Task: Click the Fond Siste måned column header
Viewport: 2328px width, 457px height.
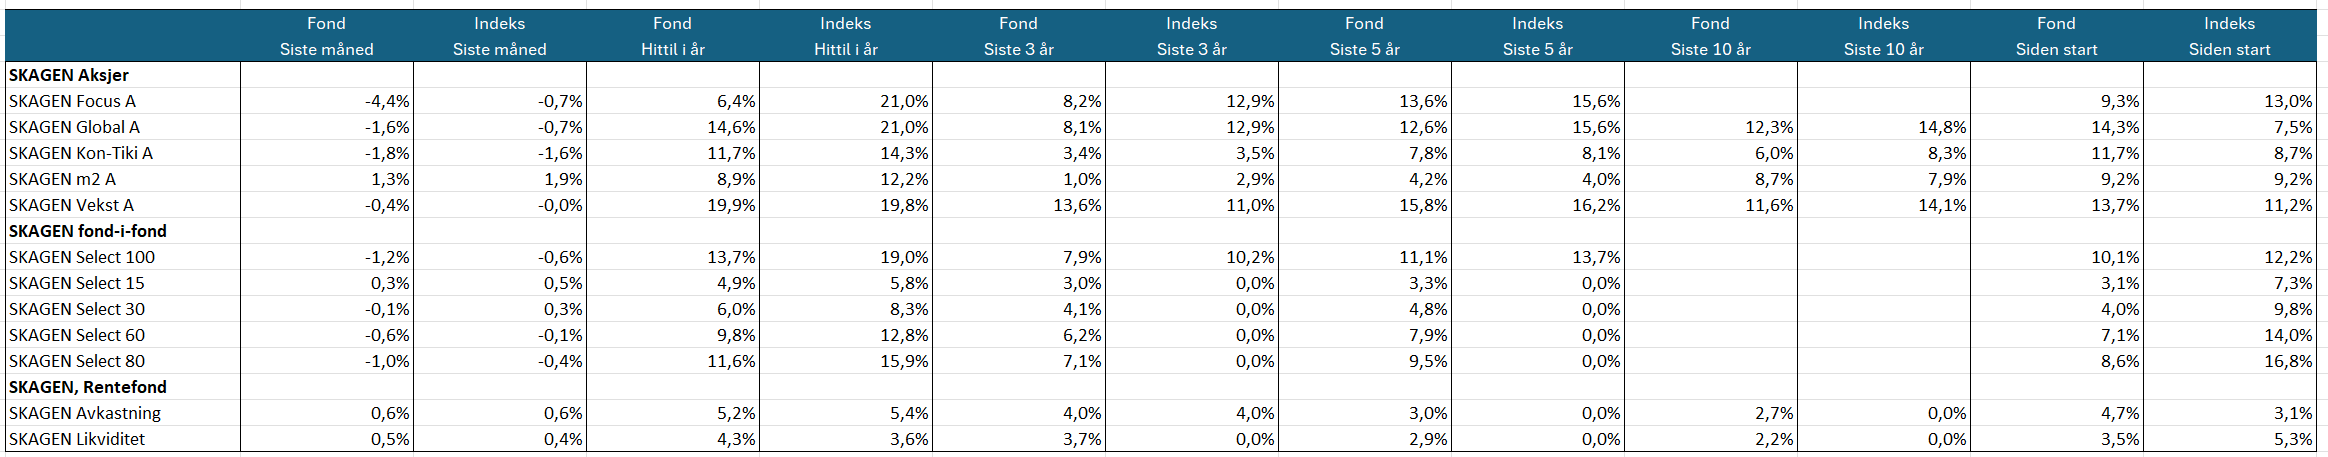Action: pyautogui.click(x=326, y=36)
